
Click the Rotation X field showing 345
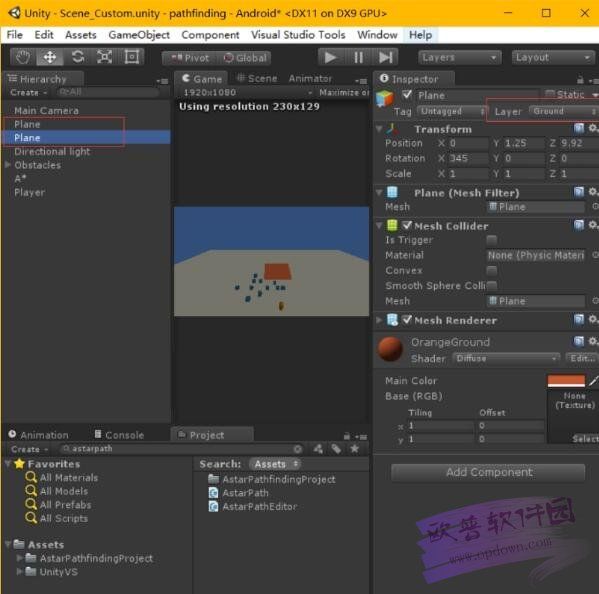point(468,158)
